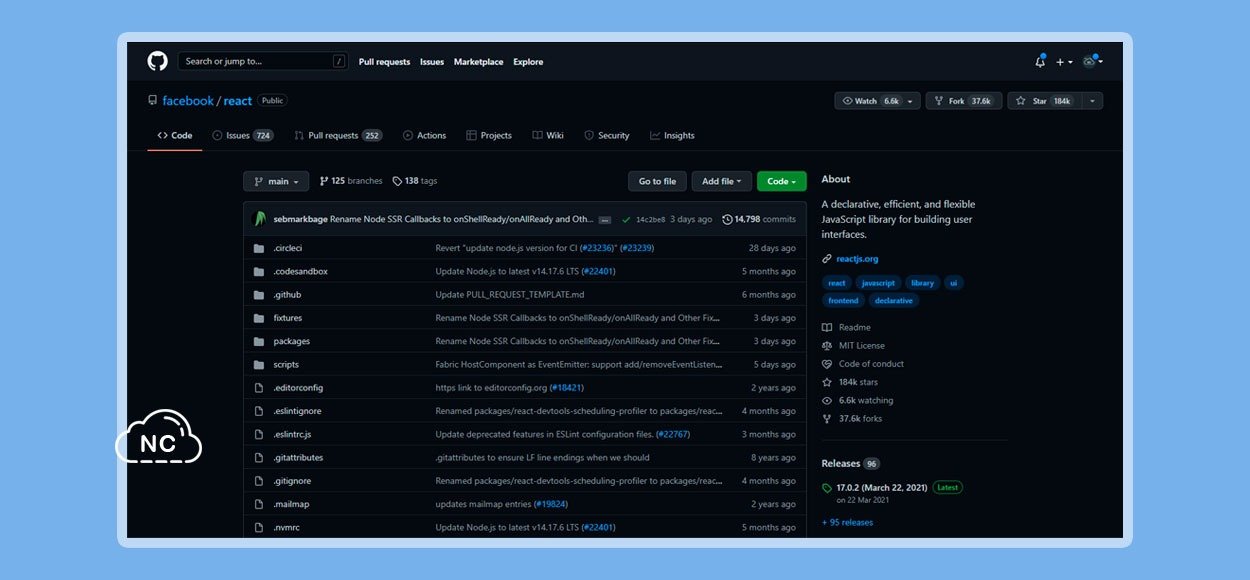Open the user avatar menu
Image resolution: width=1250 pixels, height=580 pixels.
pos(1091,61)
